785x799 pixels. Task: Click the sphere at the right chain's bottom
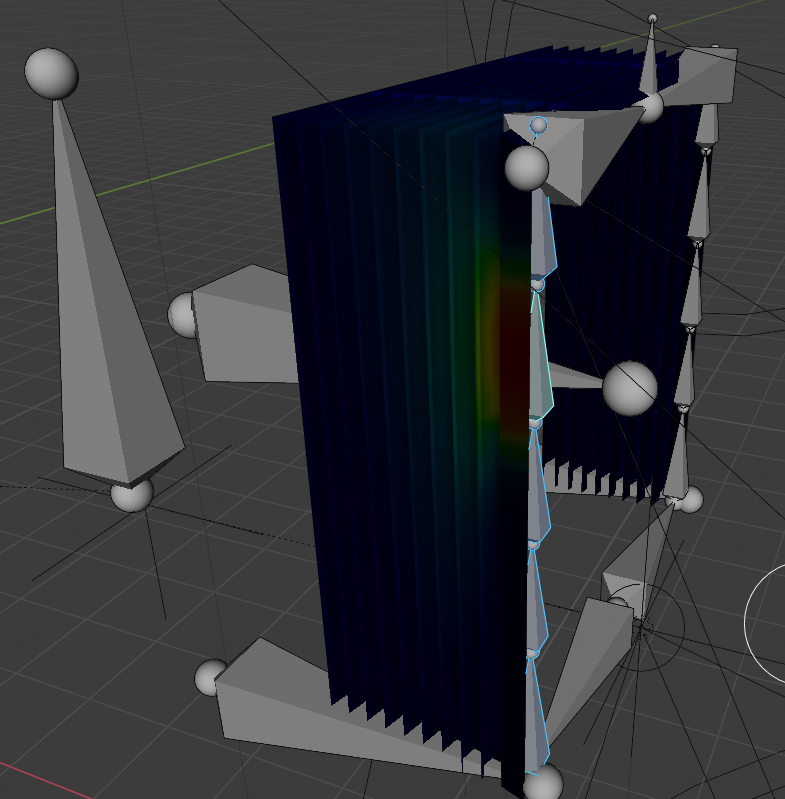tap(686, 498)
